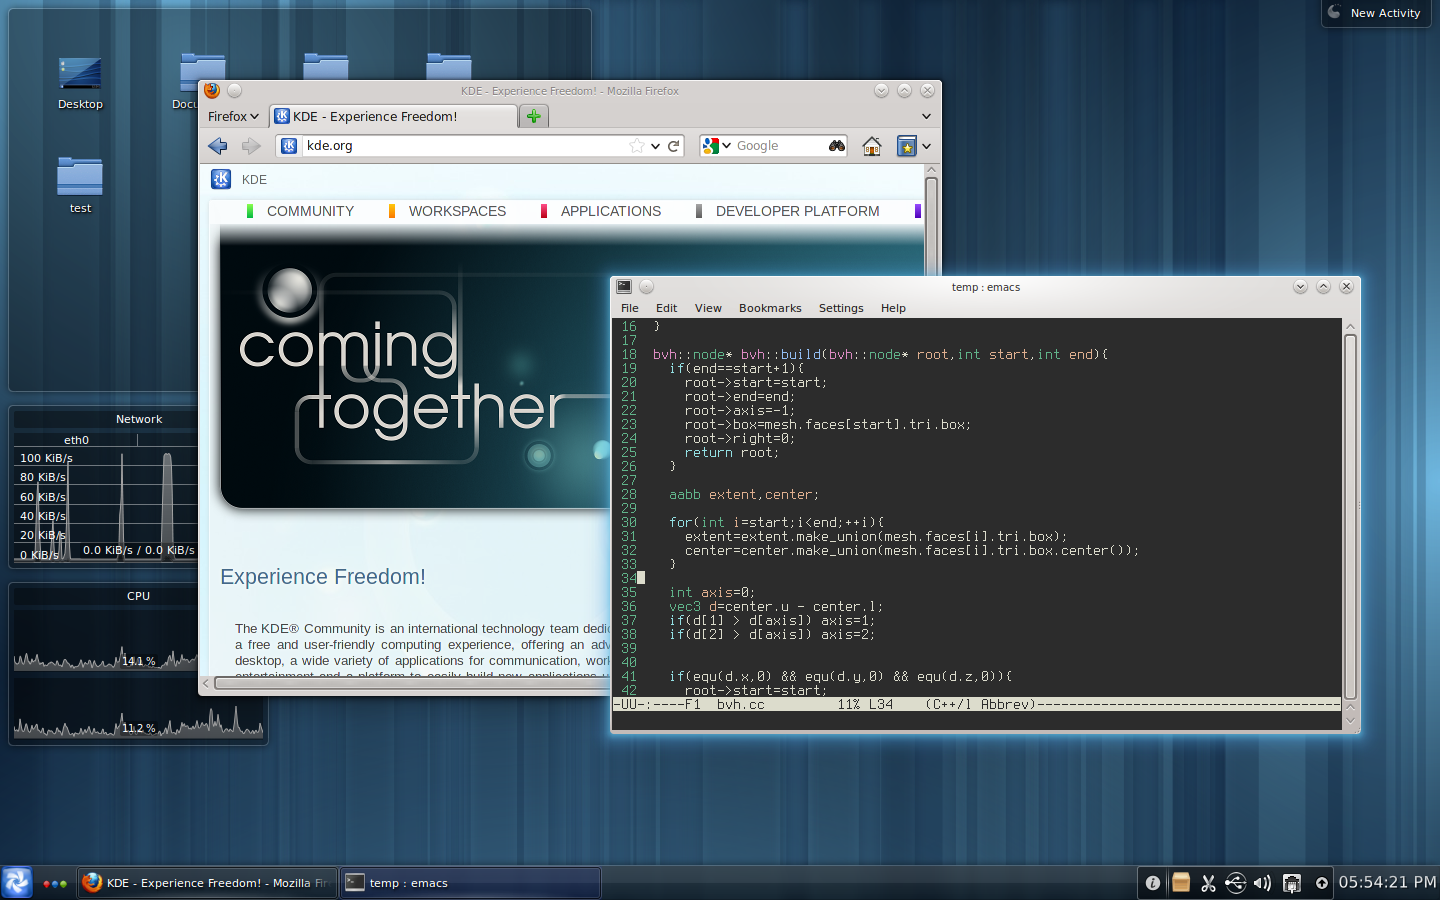List all tabs in Firefox
Screen dimensions: 1440x900
pyautogui.click(x=926, y=116)
